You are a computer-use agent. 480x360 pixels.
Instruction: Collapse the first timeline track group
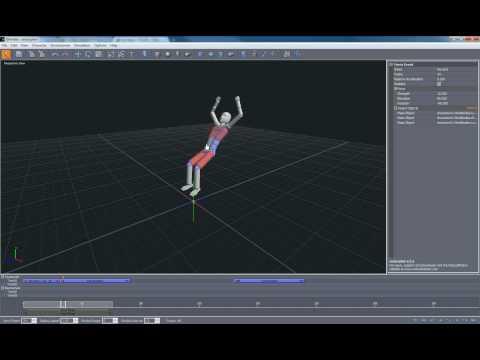tap(2, 277)
